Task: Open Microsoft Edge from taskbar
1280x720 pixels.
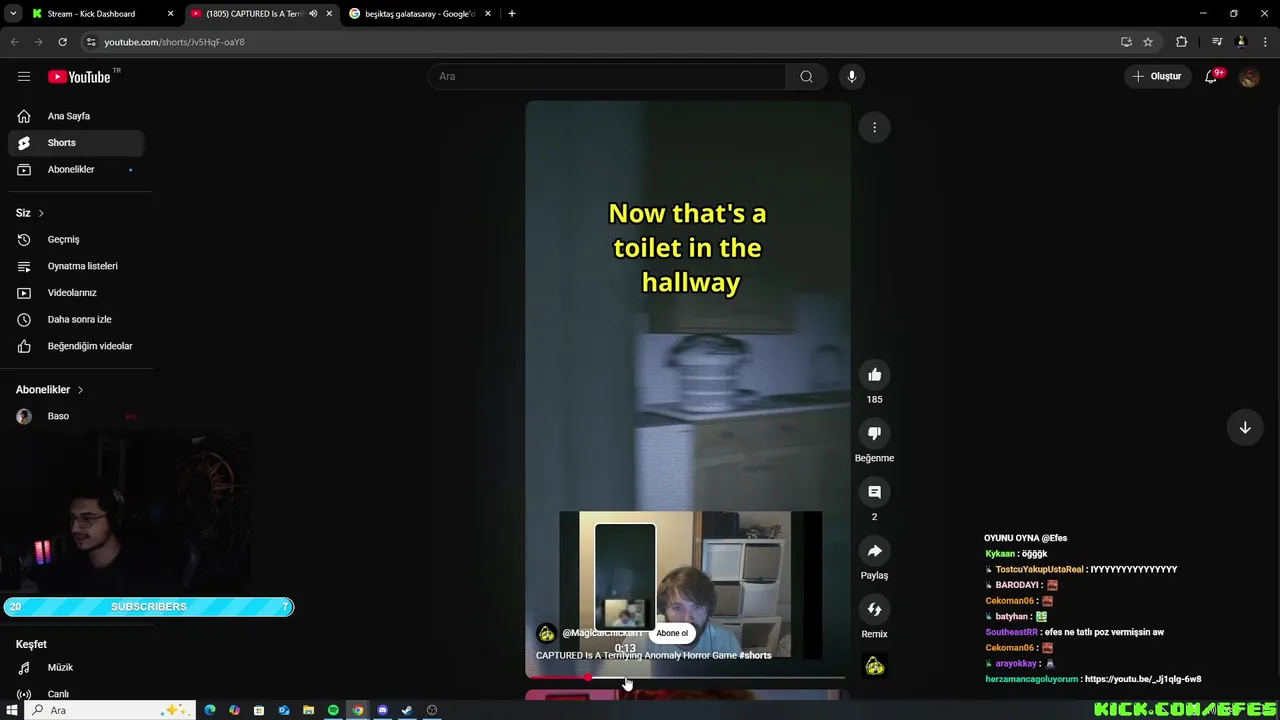Action: 210,710
